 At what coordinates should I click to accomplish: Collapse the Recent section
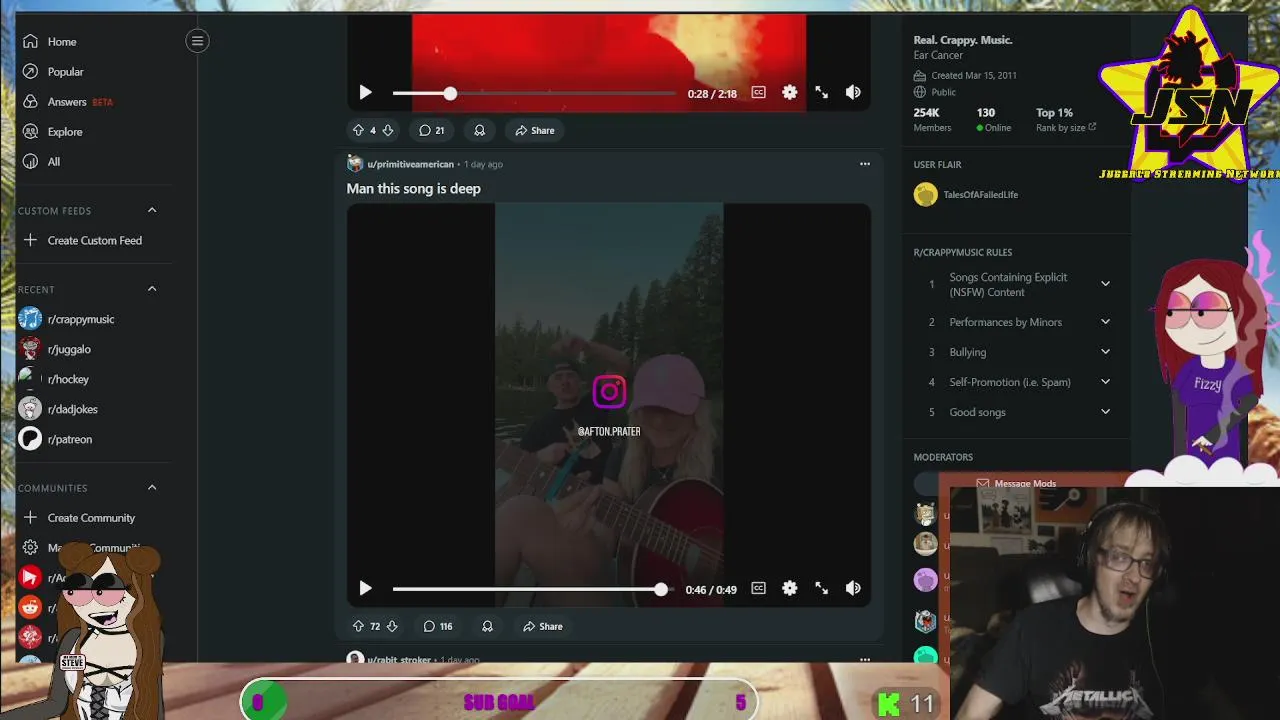(x=152, y=289)
